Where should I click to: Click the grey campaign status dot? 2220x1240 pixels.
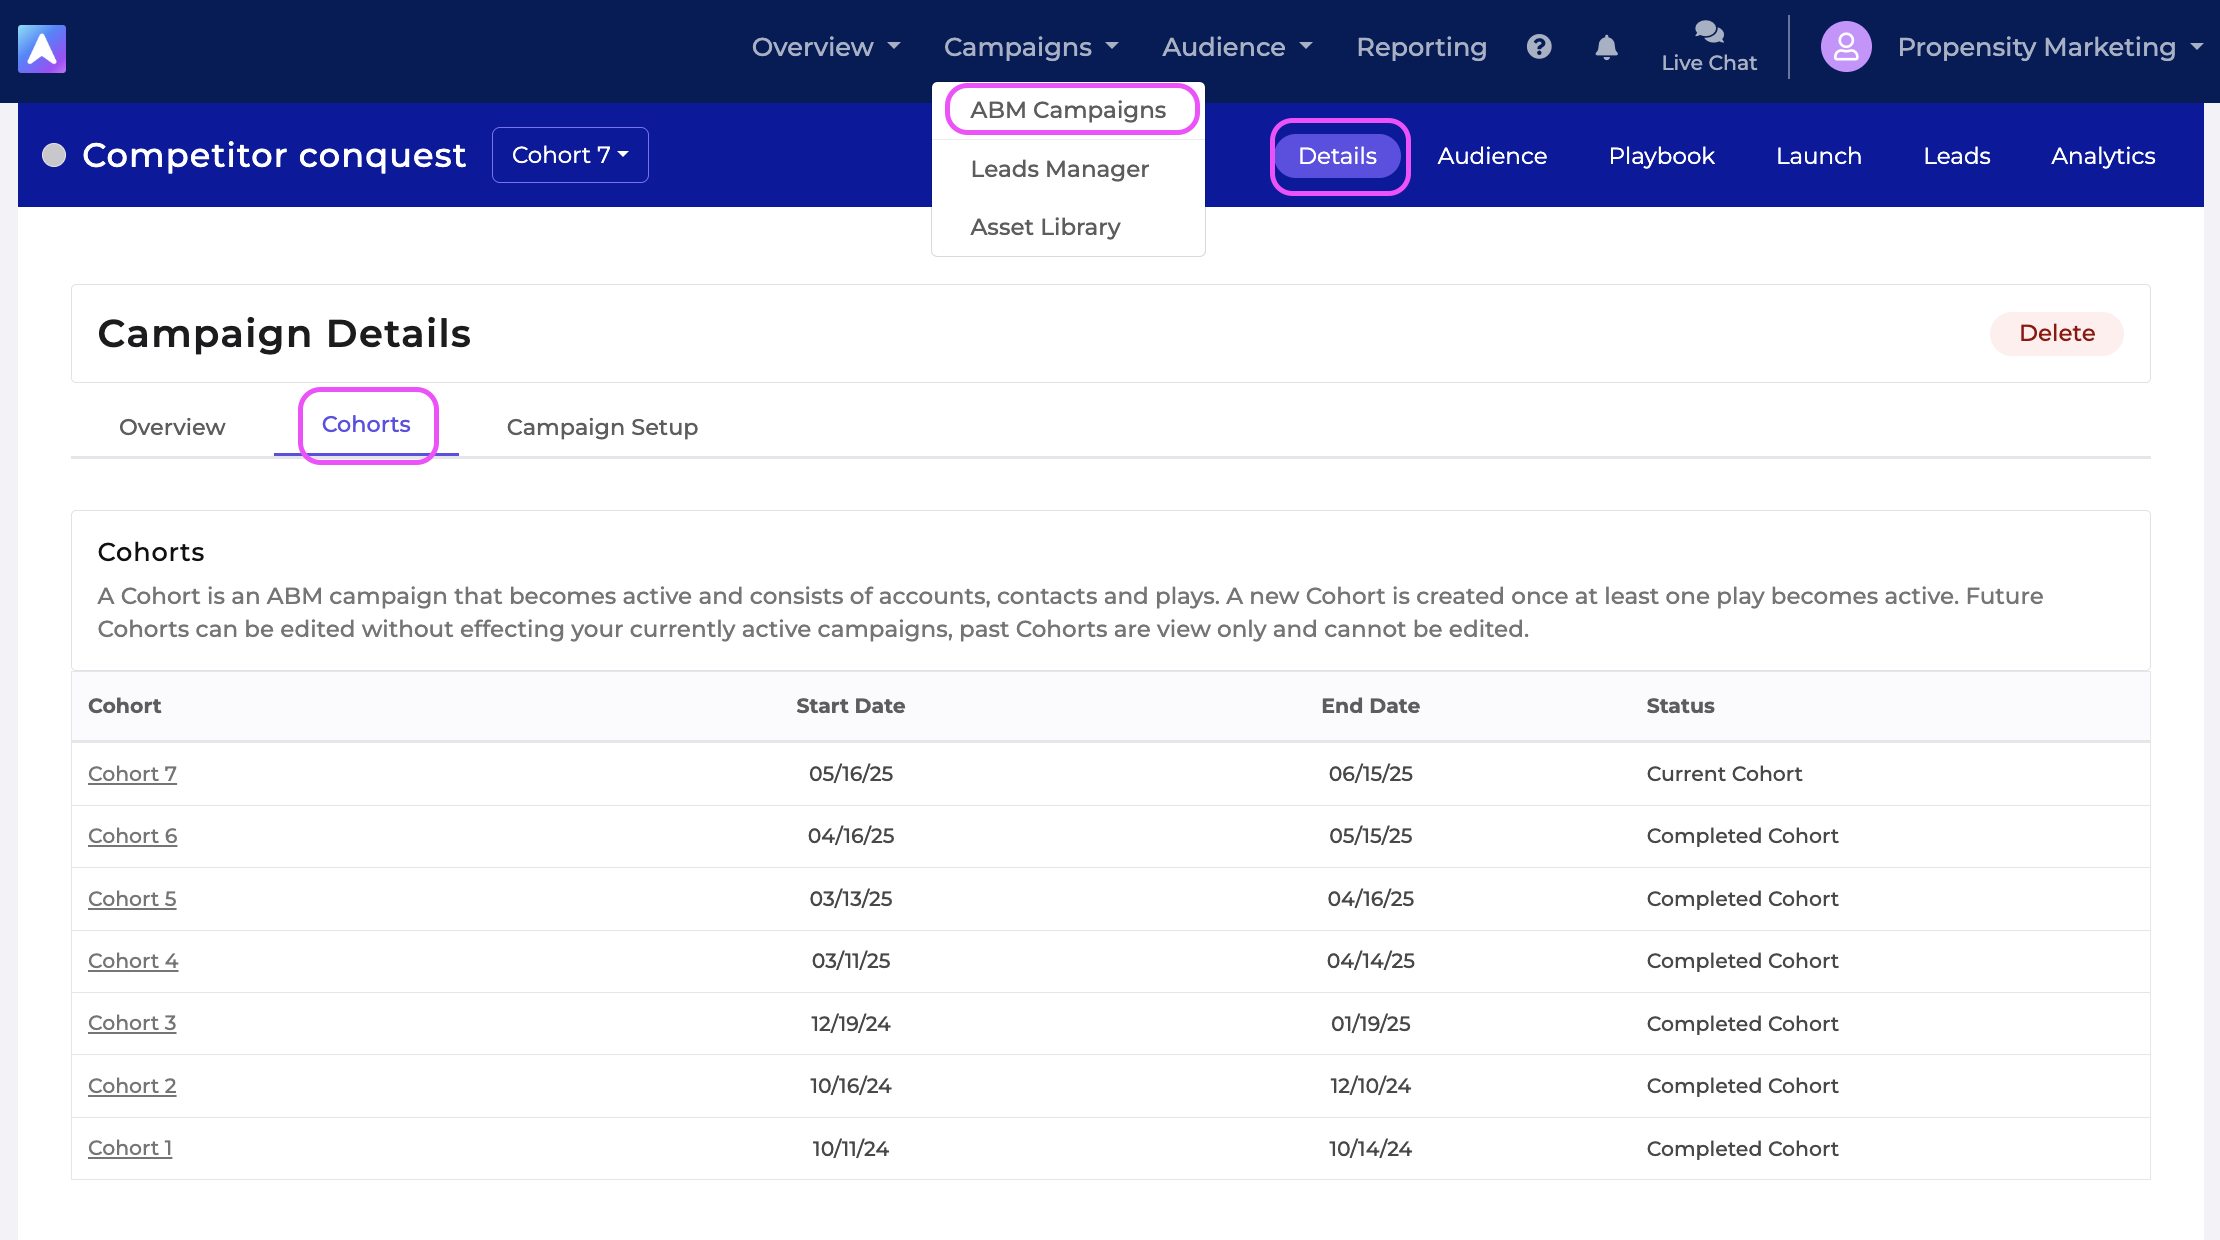pyautogui.click(x=54, y=155)
